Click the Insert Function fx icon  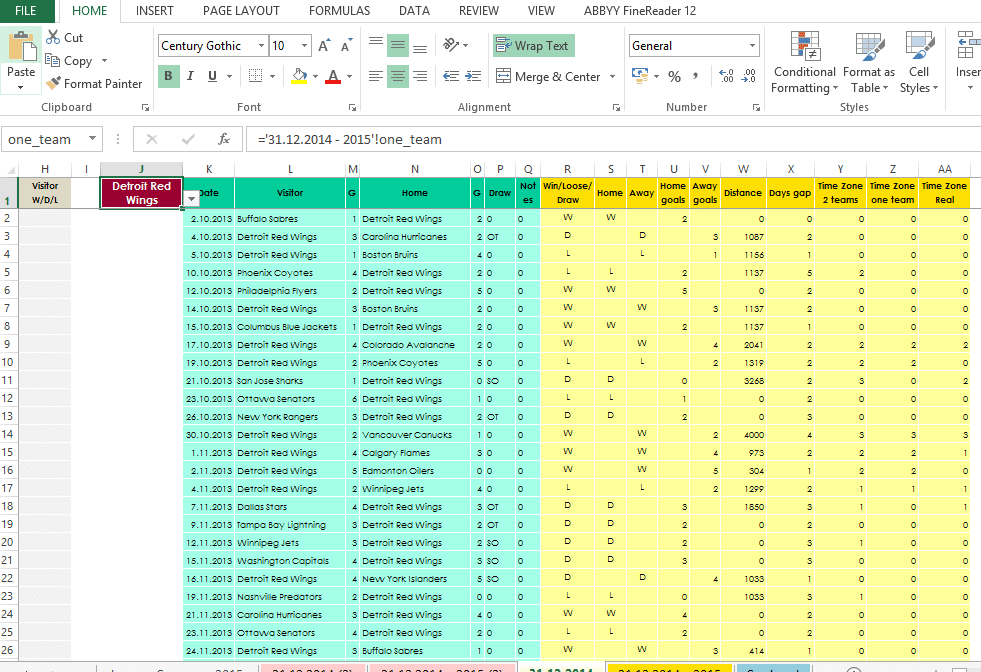tap(224, 139)
